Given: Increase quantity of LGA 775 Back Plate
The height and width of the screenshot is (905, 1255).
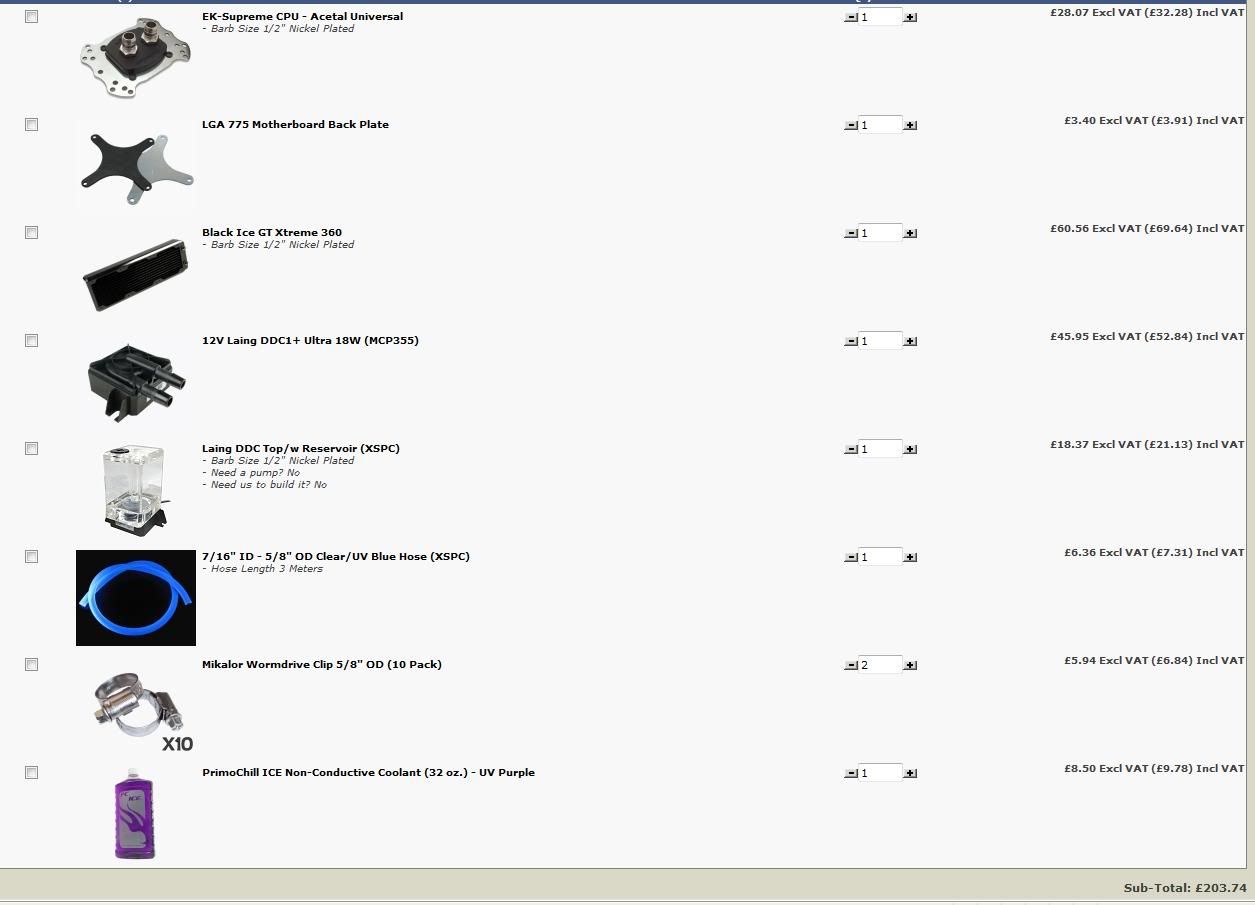Looking at the screenshot, I should [910, 125].
